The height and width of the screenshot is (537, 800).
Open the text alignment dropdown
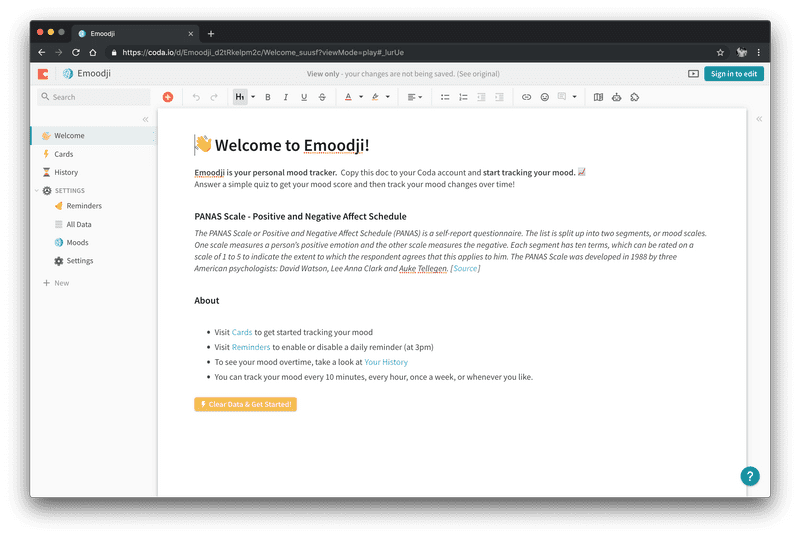[415, 97]
